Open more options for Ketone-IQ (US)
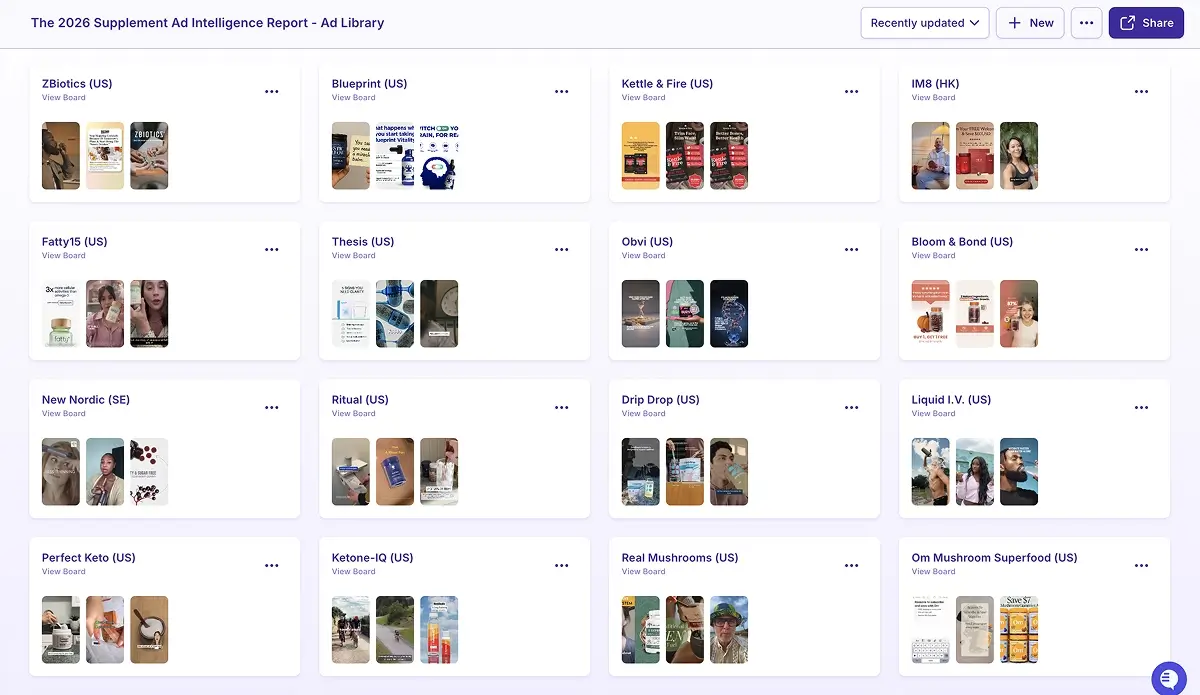 (x=562, y=565)
